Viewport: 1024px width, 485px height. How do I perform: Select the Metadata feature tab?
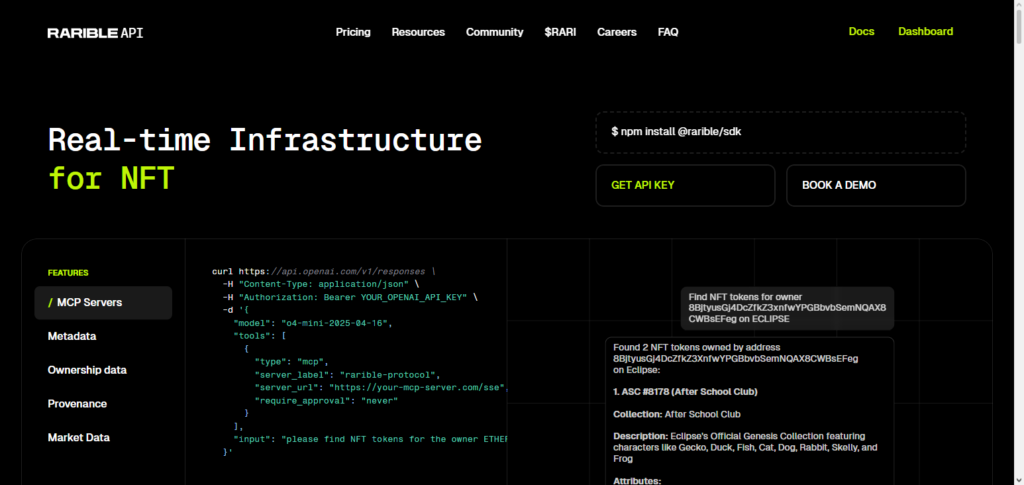(72, 336)
